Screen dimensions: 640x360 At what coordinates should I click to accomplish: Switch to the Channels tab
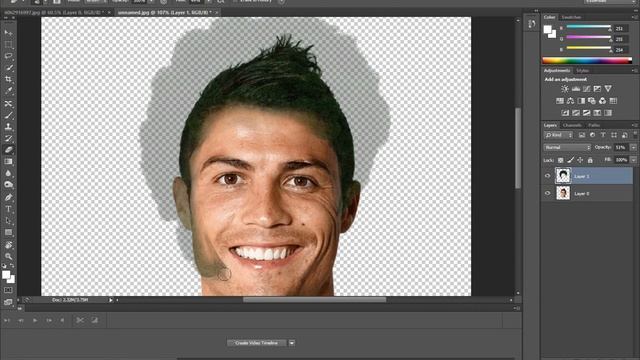click(572, 125)
